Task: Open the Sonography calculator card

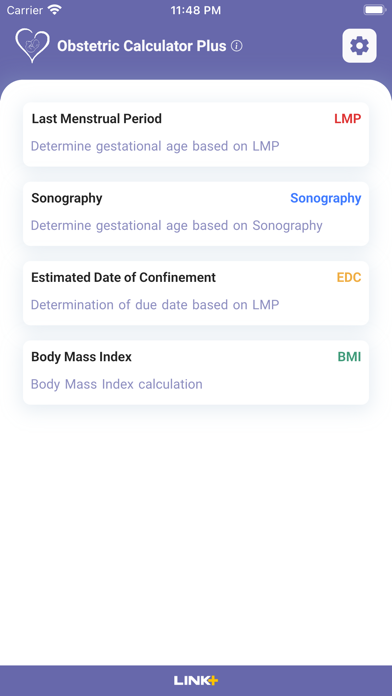Action: pos(196,214)
